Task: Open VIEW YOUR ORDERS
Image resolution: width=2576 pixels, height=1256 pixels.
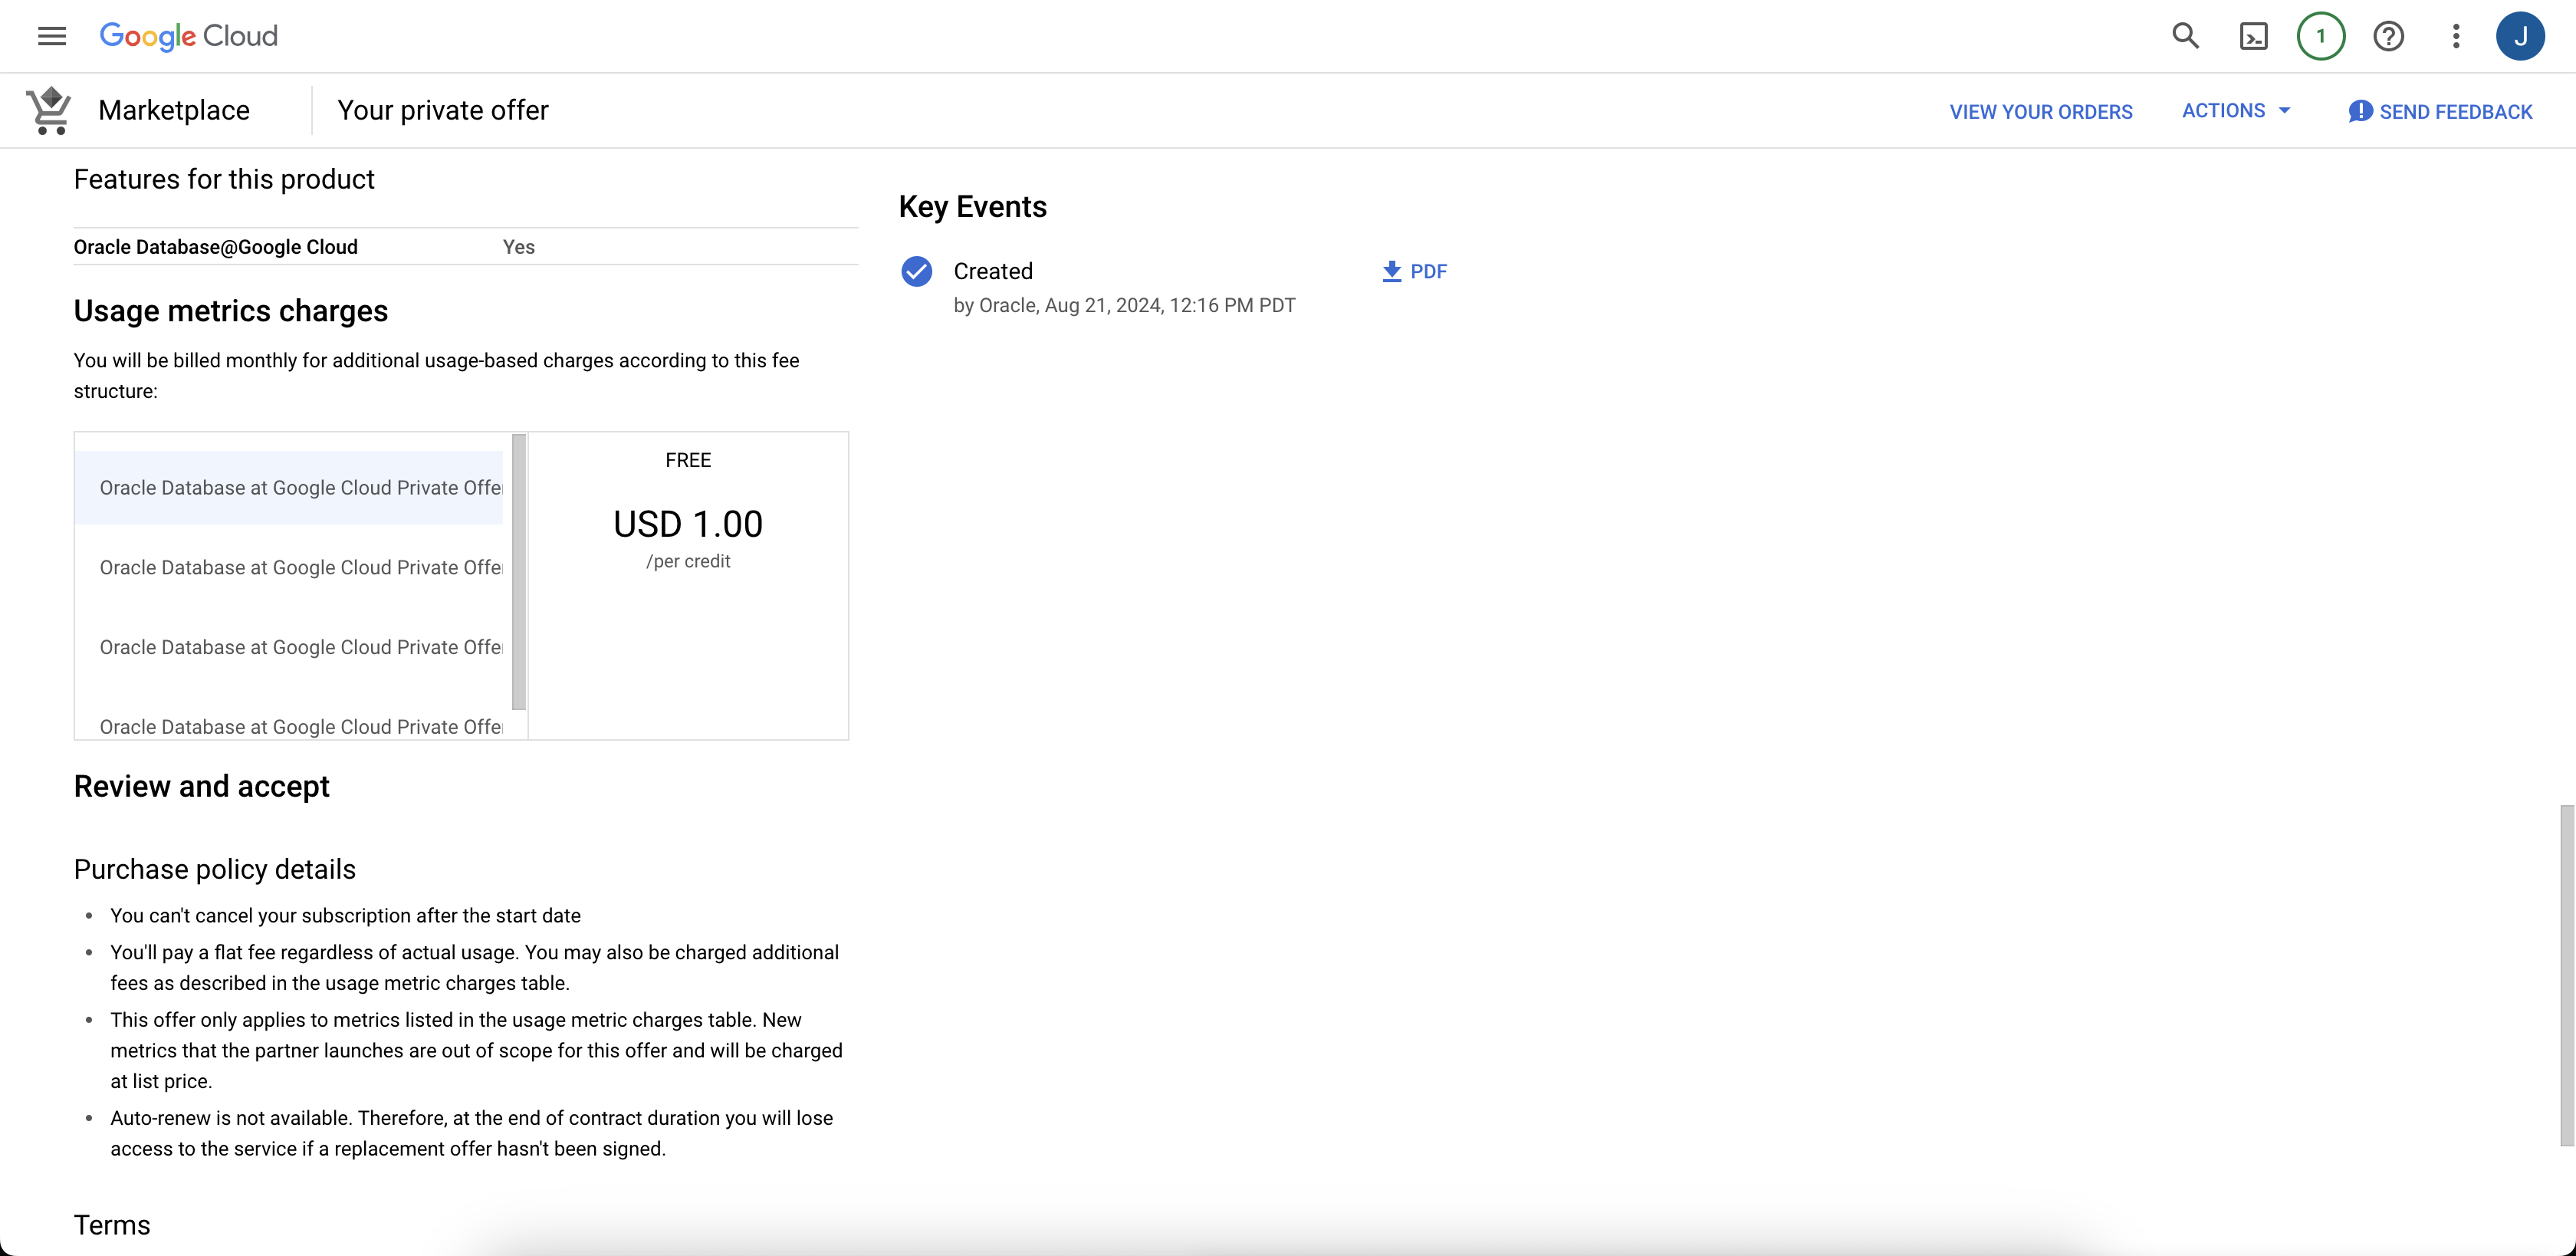Action: (x=2040, y=111)
